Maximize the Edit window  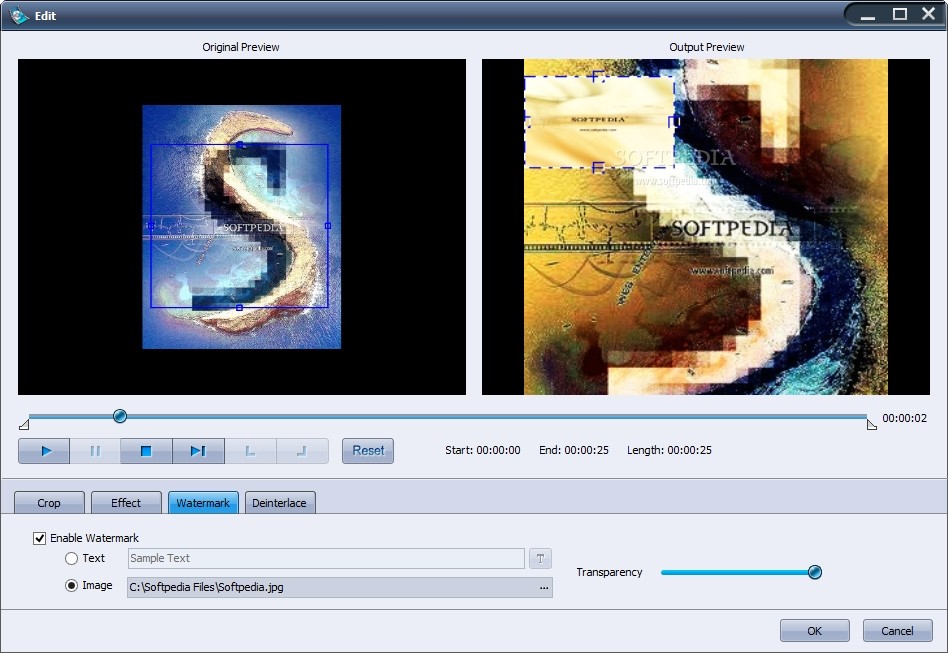point(900,14)
